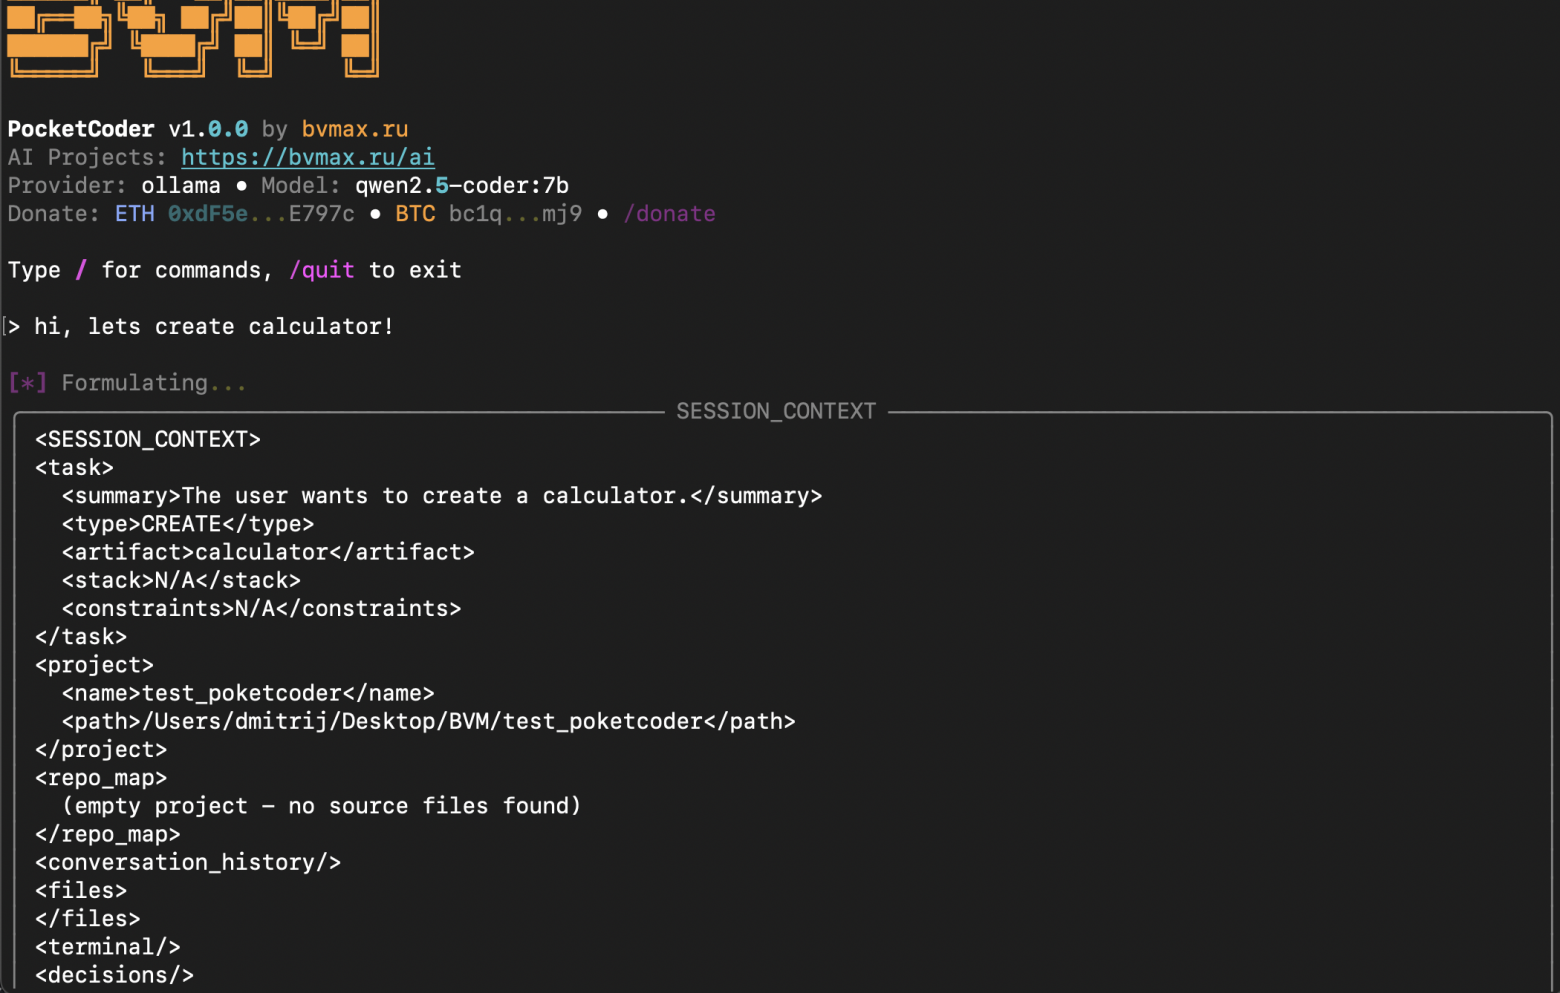Viewport: 1560px width, 993px height.
Task: Click the /donate command text
Action: 669,214
